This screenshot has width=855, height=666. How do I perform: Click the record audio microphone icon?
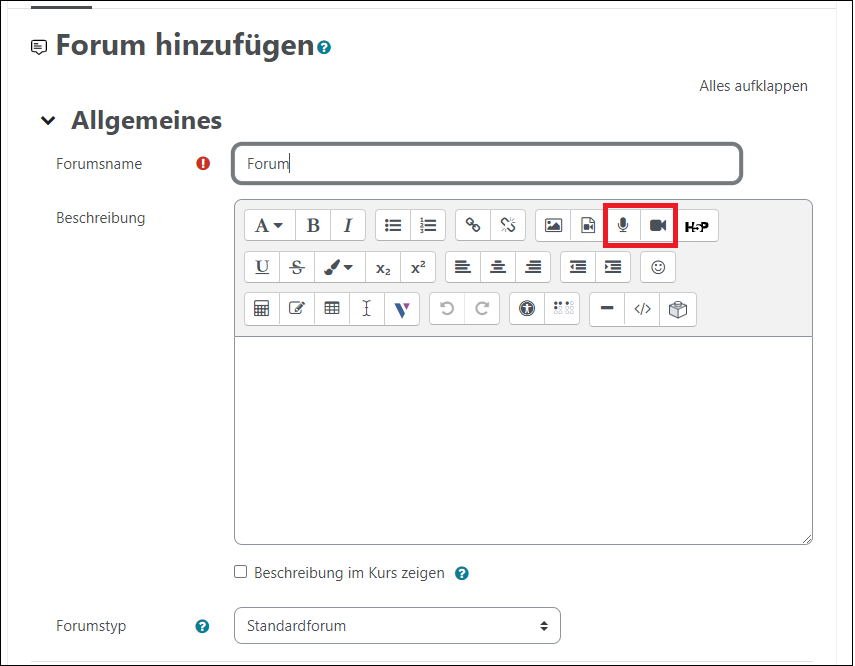coord(623,226)
